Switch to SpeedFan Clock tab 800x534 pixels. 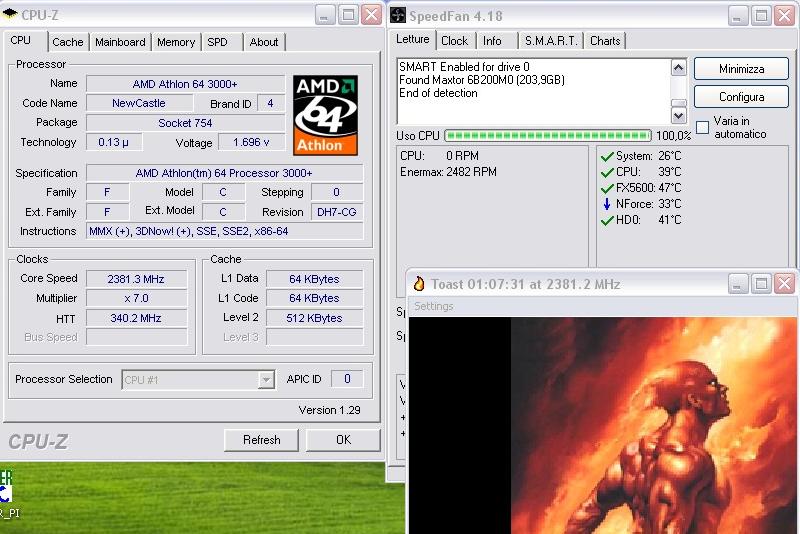click(455, 41)
